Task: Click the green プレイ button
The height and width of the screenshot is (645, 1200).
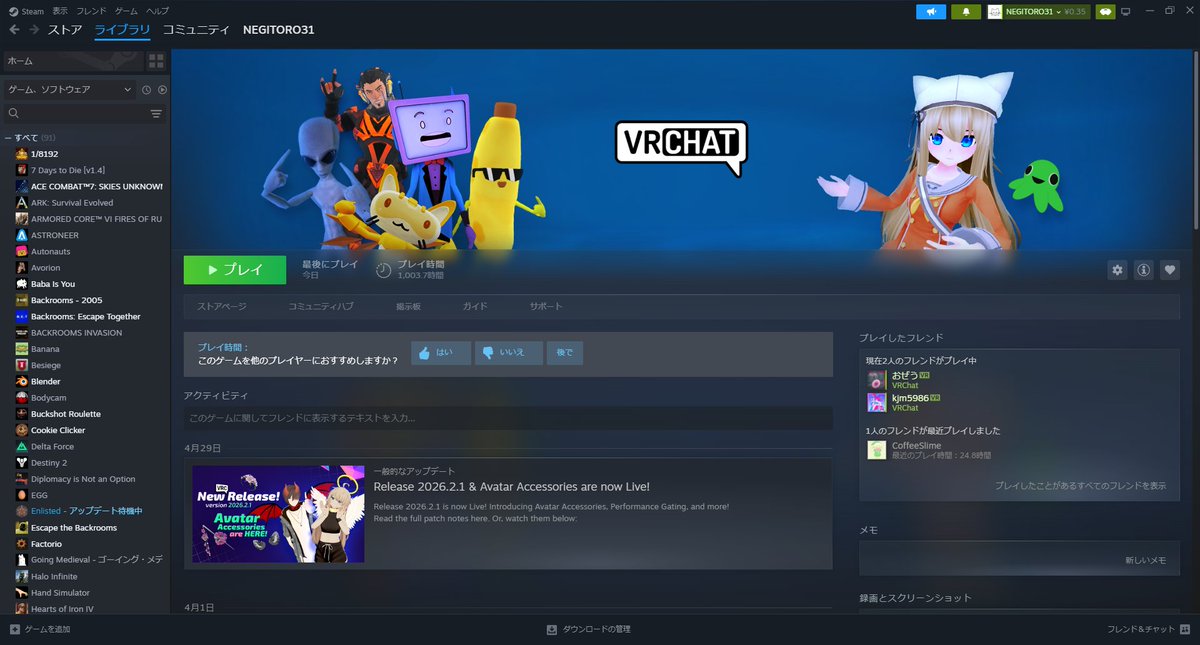Action: tap(235, 270)
